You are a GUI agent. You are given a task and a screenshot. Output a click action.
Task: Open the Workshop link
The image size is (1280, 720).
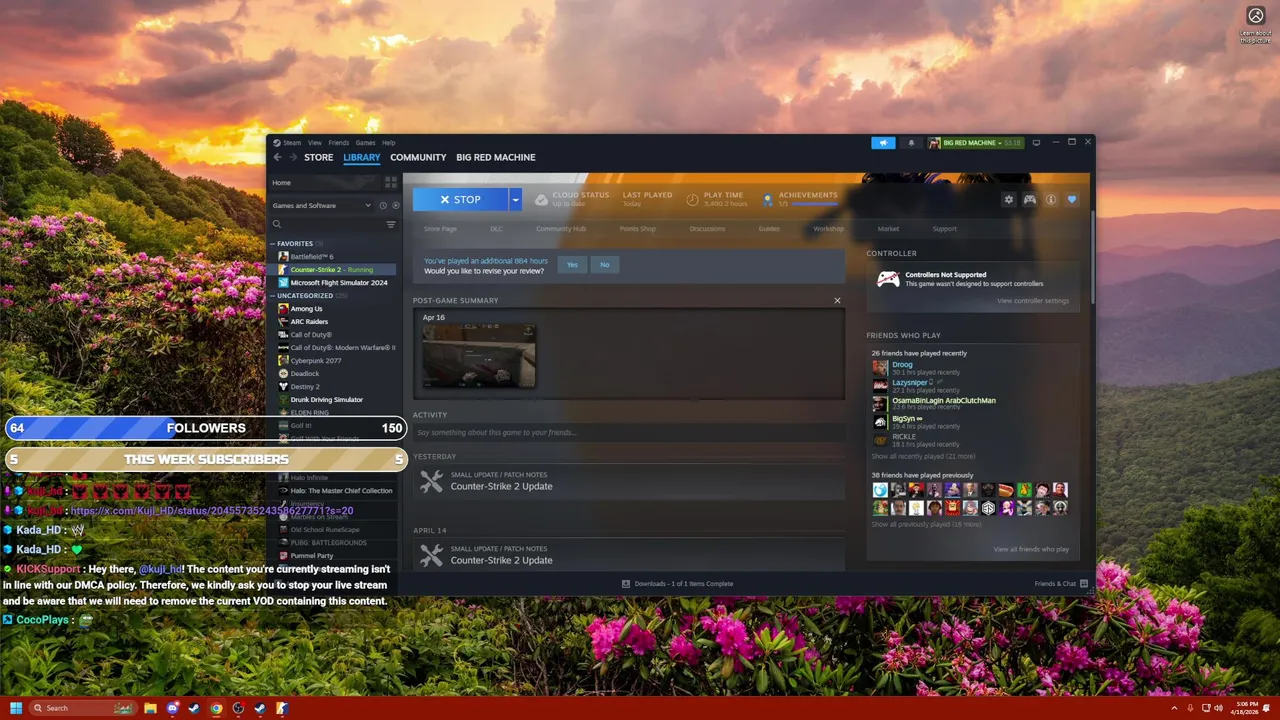pos(829,229)
